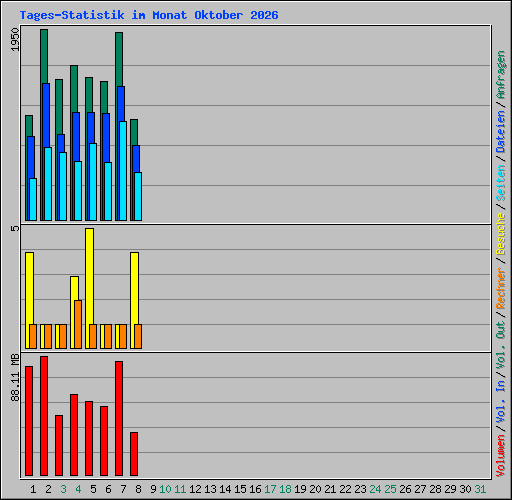Click the cyan Seiten bar for day 6
The height and width of the screenshot is (500, 512).
108,191
